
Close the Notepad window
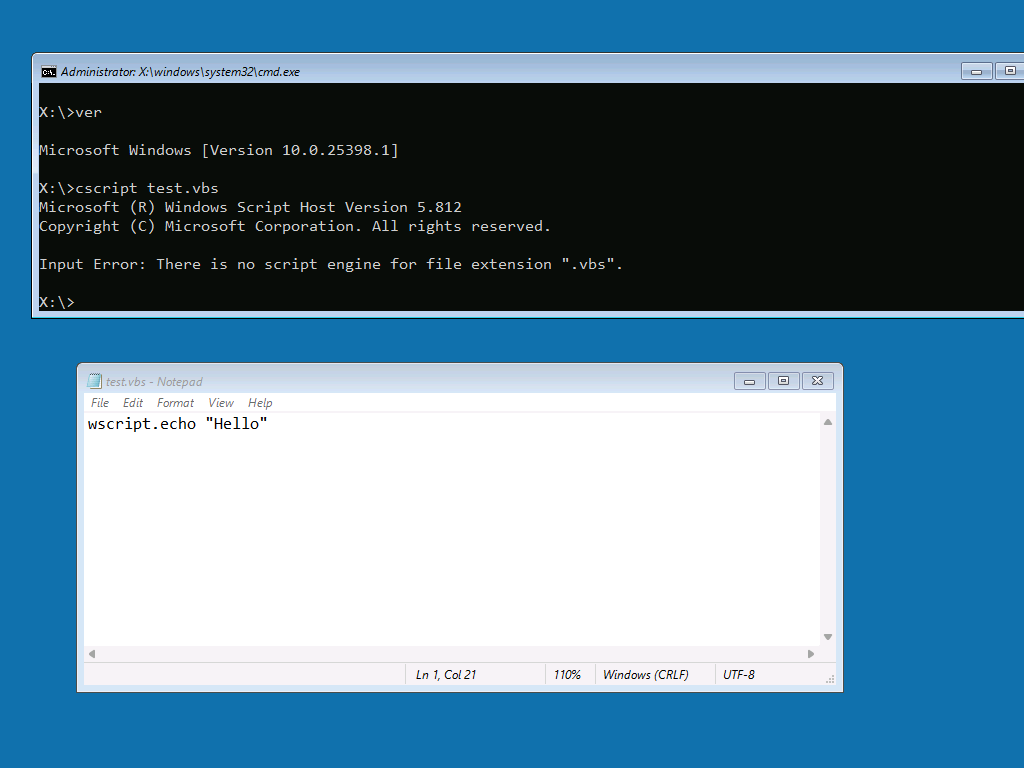pos(817,381)
